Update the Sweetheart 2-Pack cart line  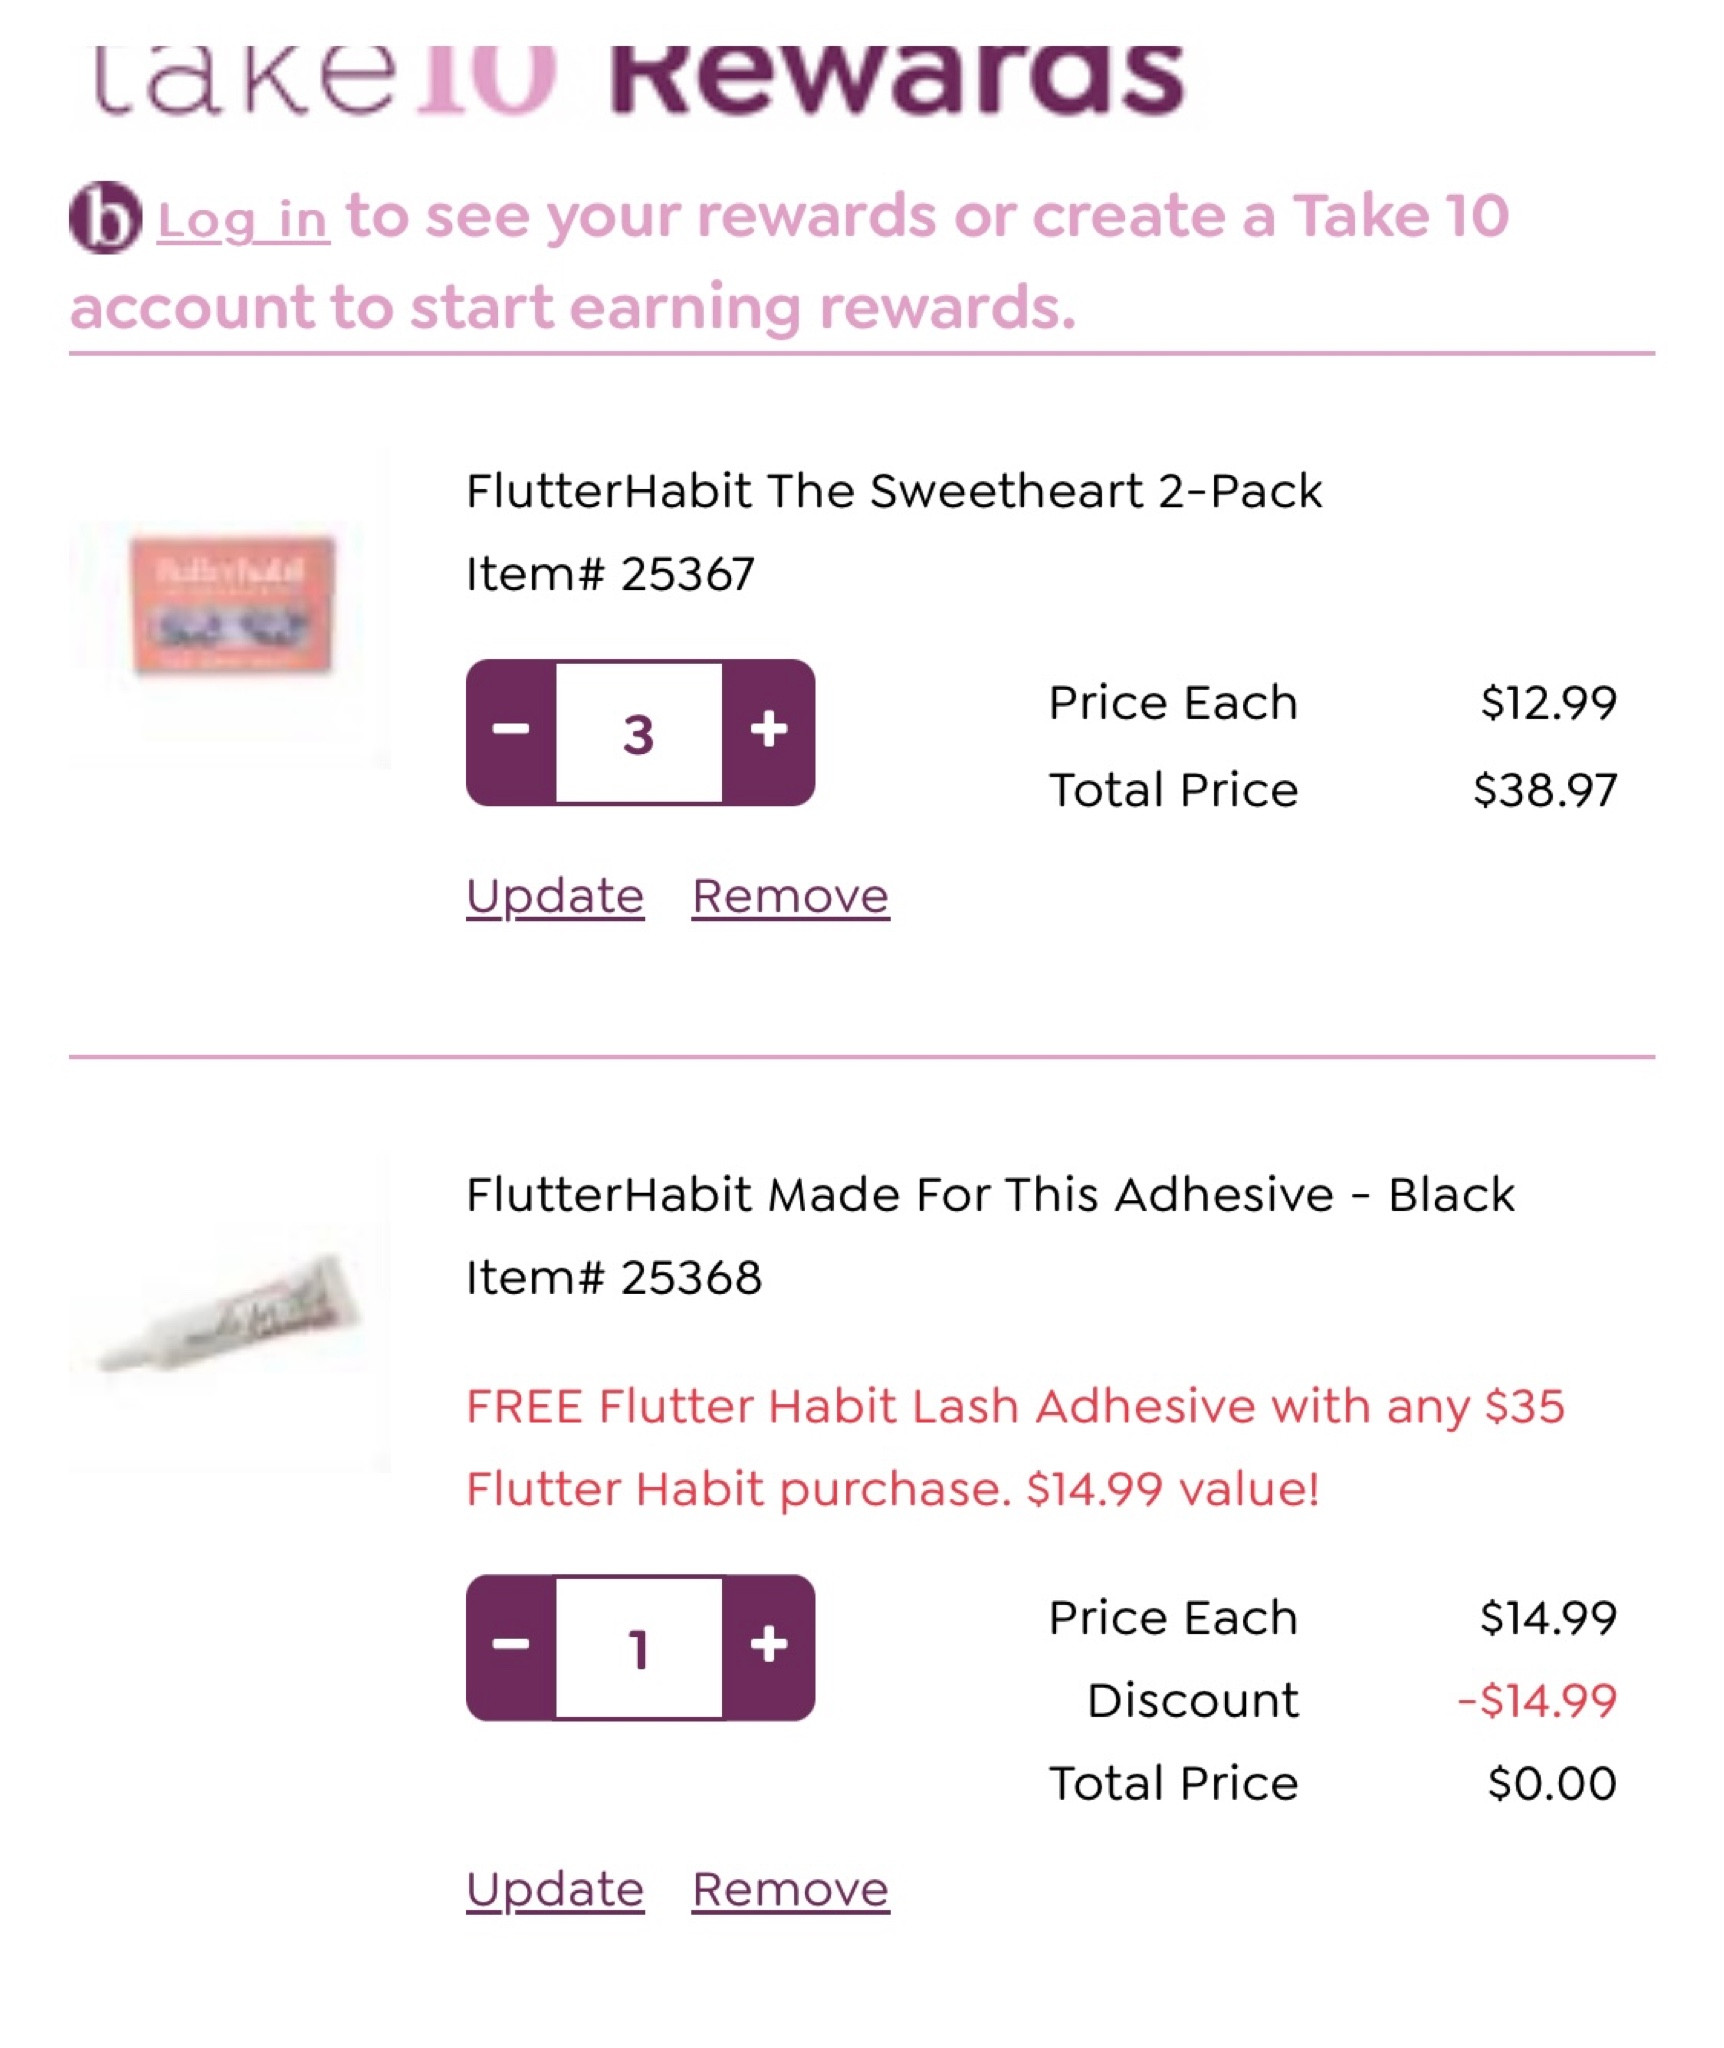click(x=554, y=897)
